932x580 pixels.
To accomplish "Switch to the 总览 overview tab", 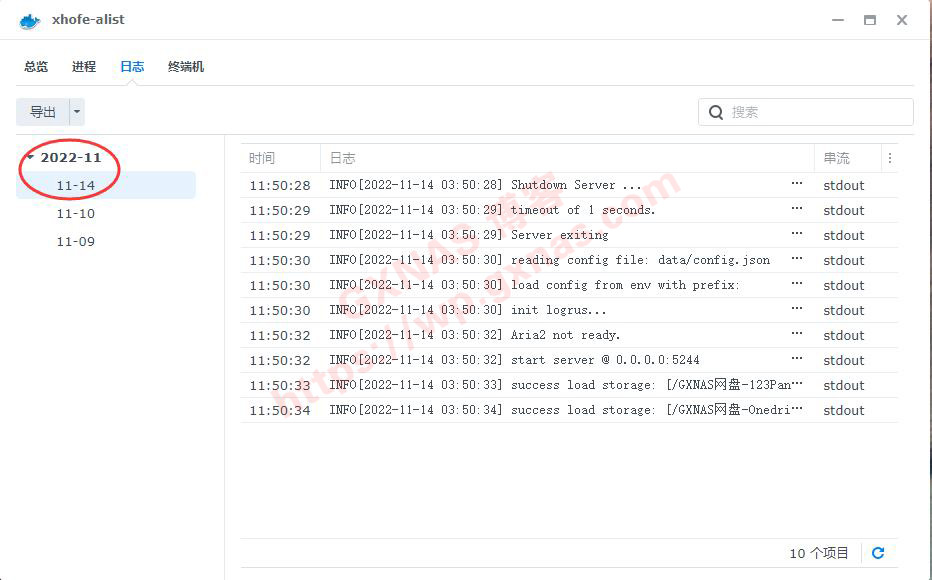I will 36,66.
